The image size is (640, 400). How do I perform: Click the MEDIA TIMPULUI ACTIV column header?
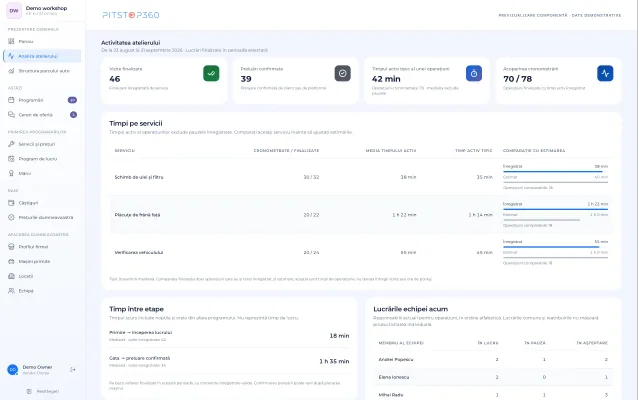(x=391, y=151)
